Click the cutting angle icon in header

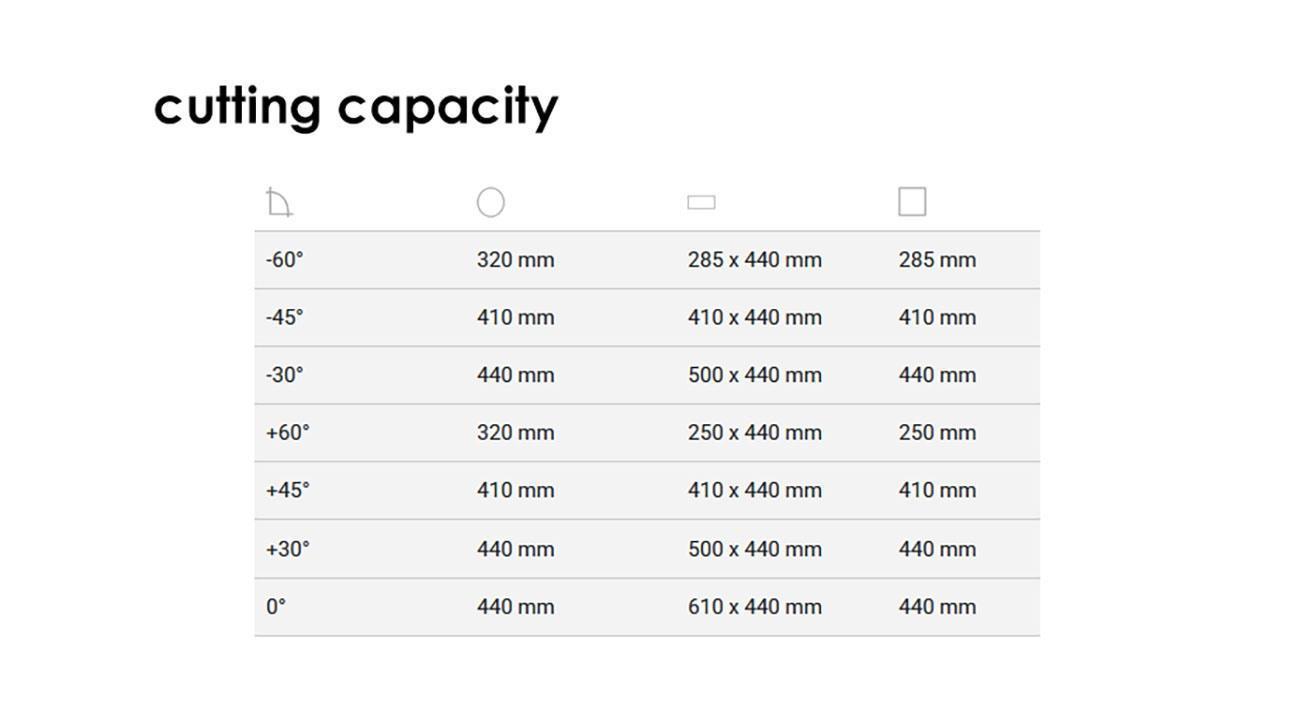pyautogui.click(x=280, y=203)
